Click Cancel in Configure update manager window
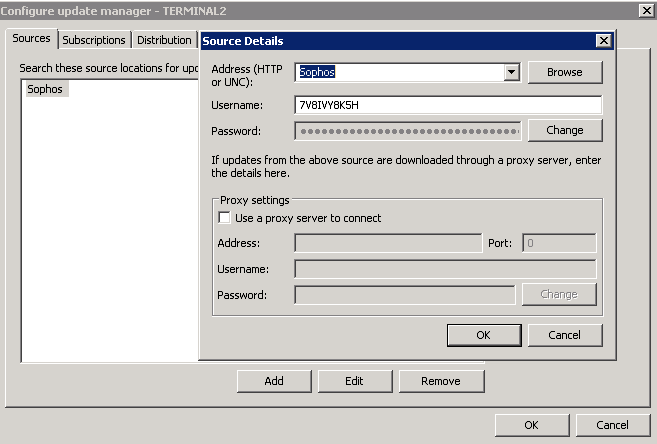This screenshot has width=657, height=444. pyautogui.click(x=613, y=425)
